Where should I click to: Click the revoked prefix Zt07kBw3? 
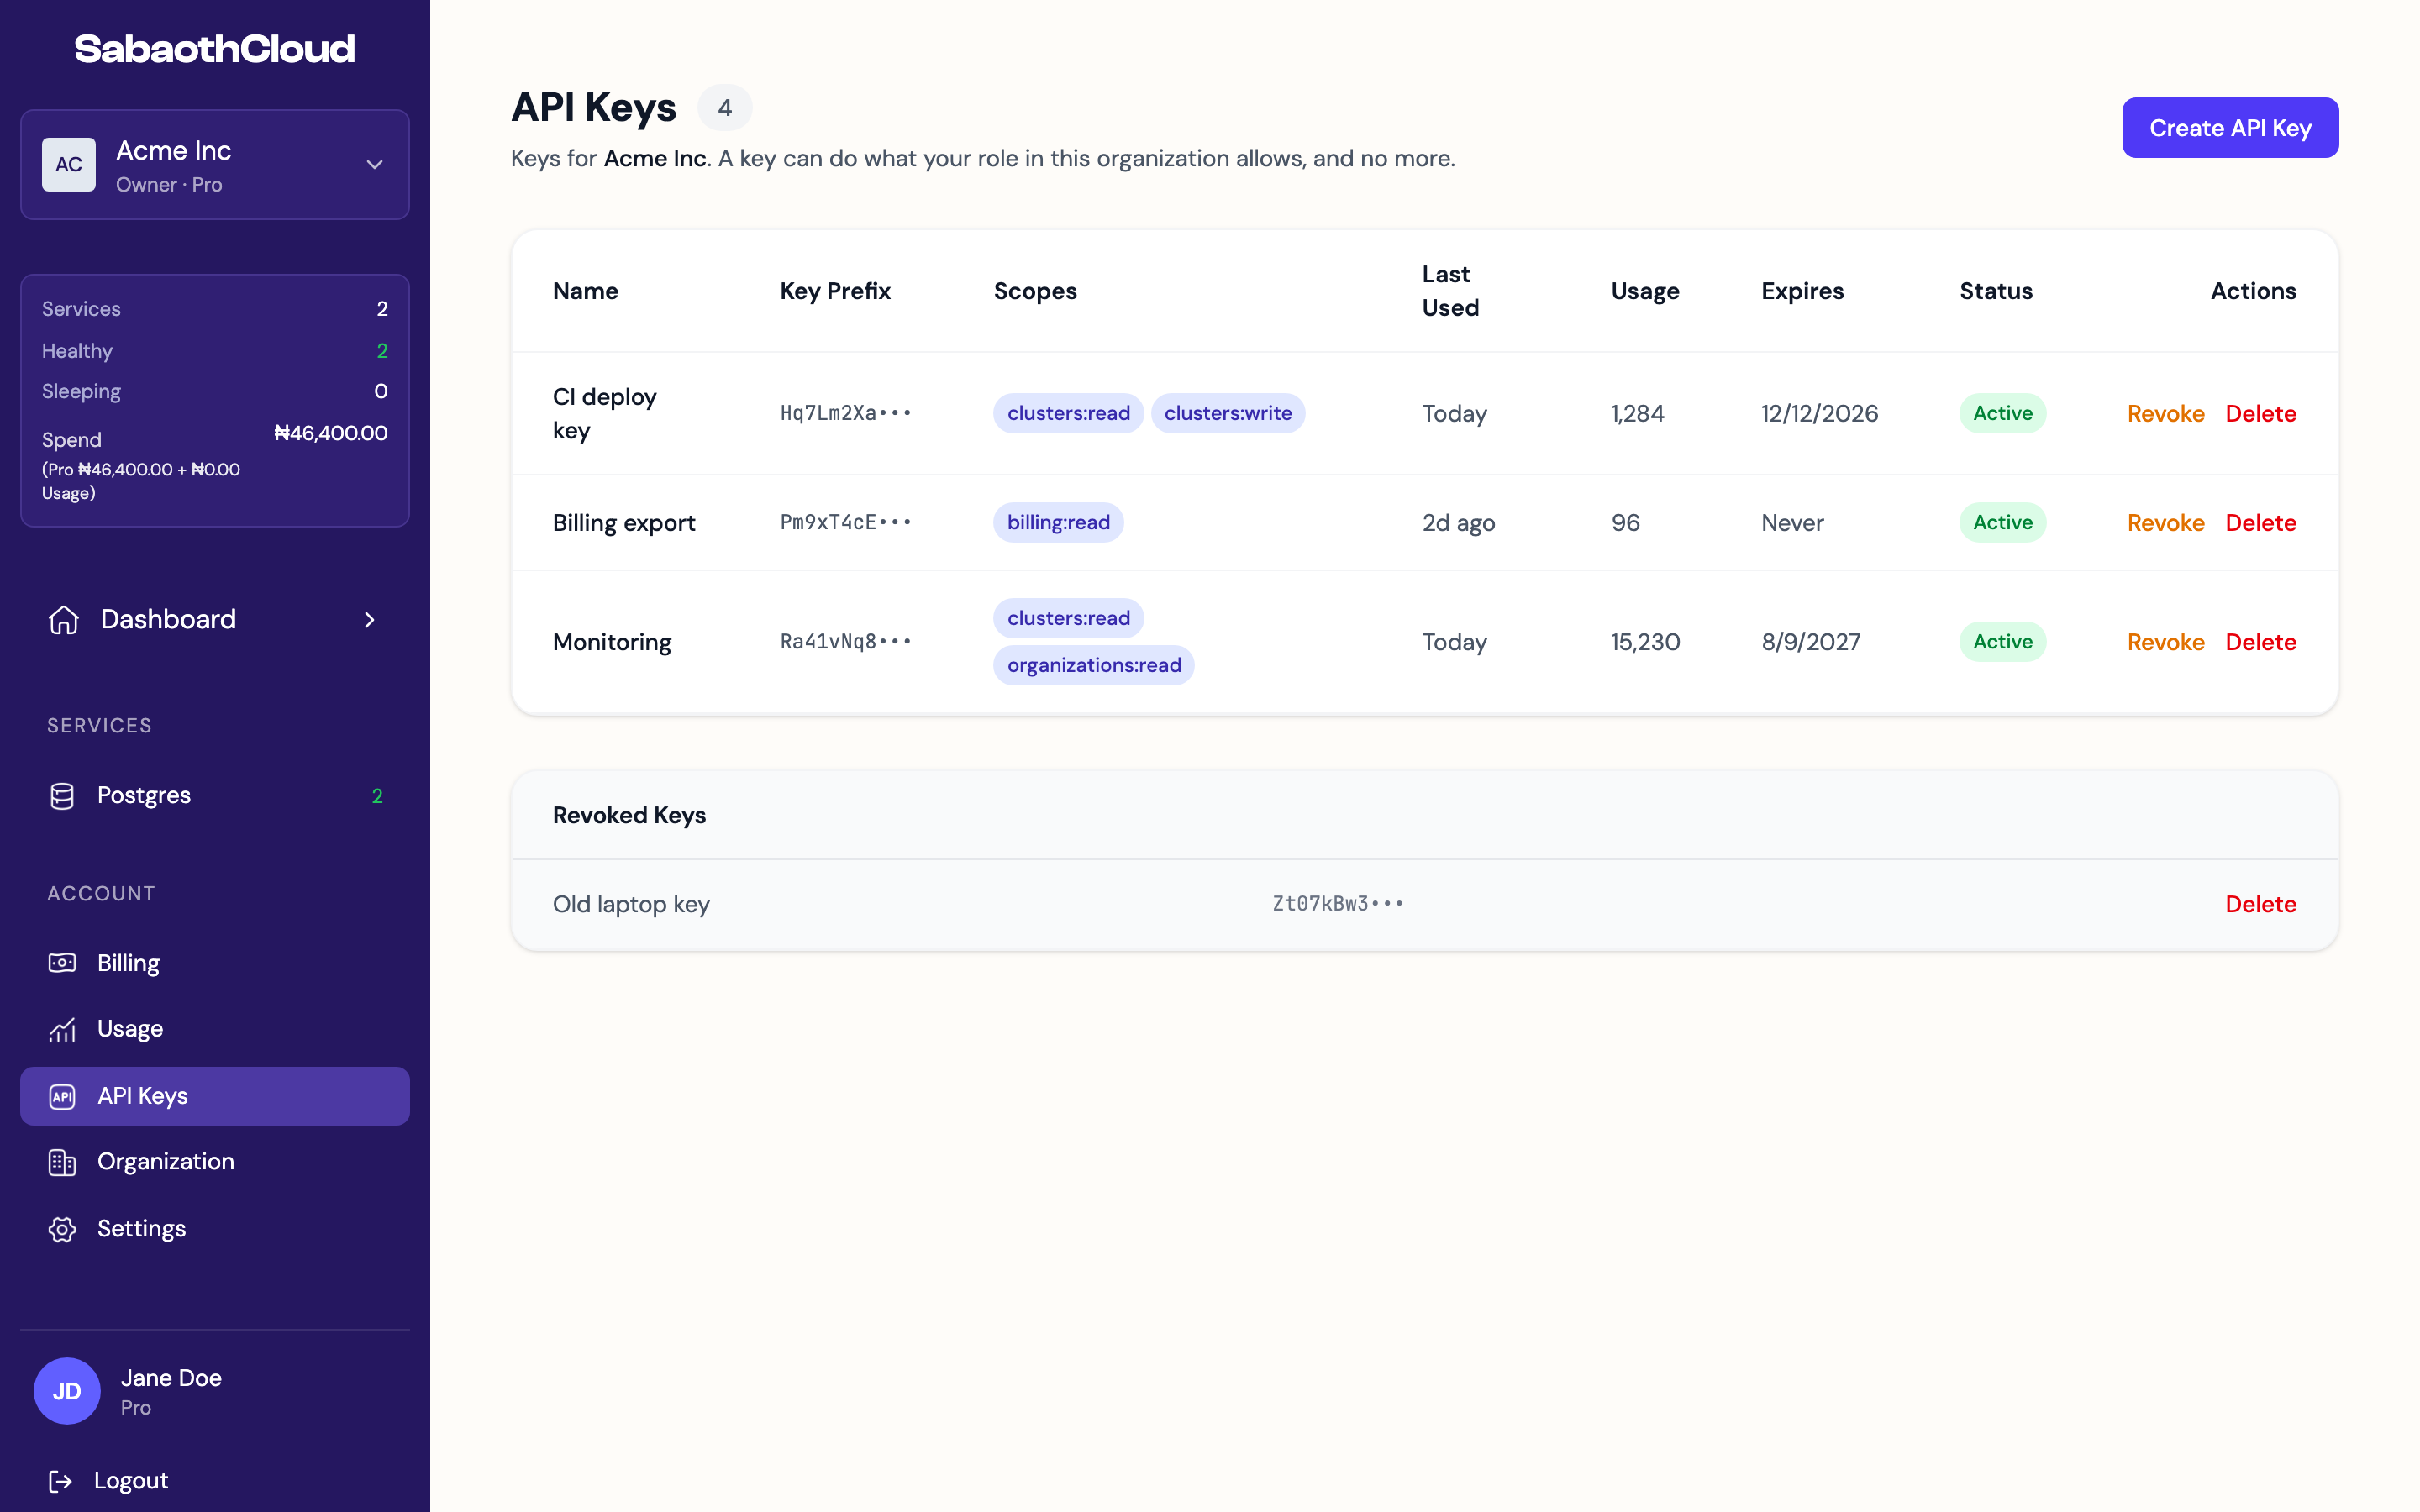pyautogui.click(x=1337, y=903)
